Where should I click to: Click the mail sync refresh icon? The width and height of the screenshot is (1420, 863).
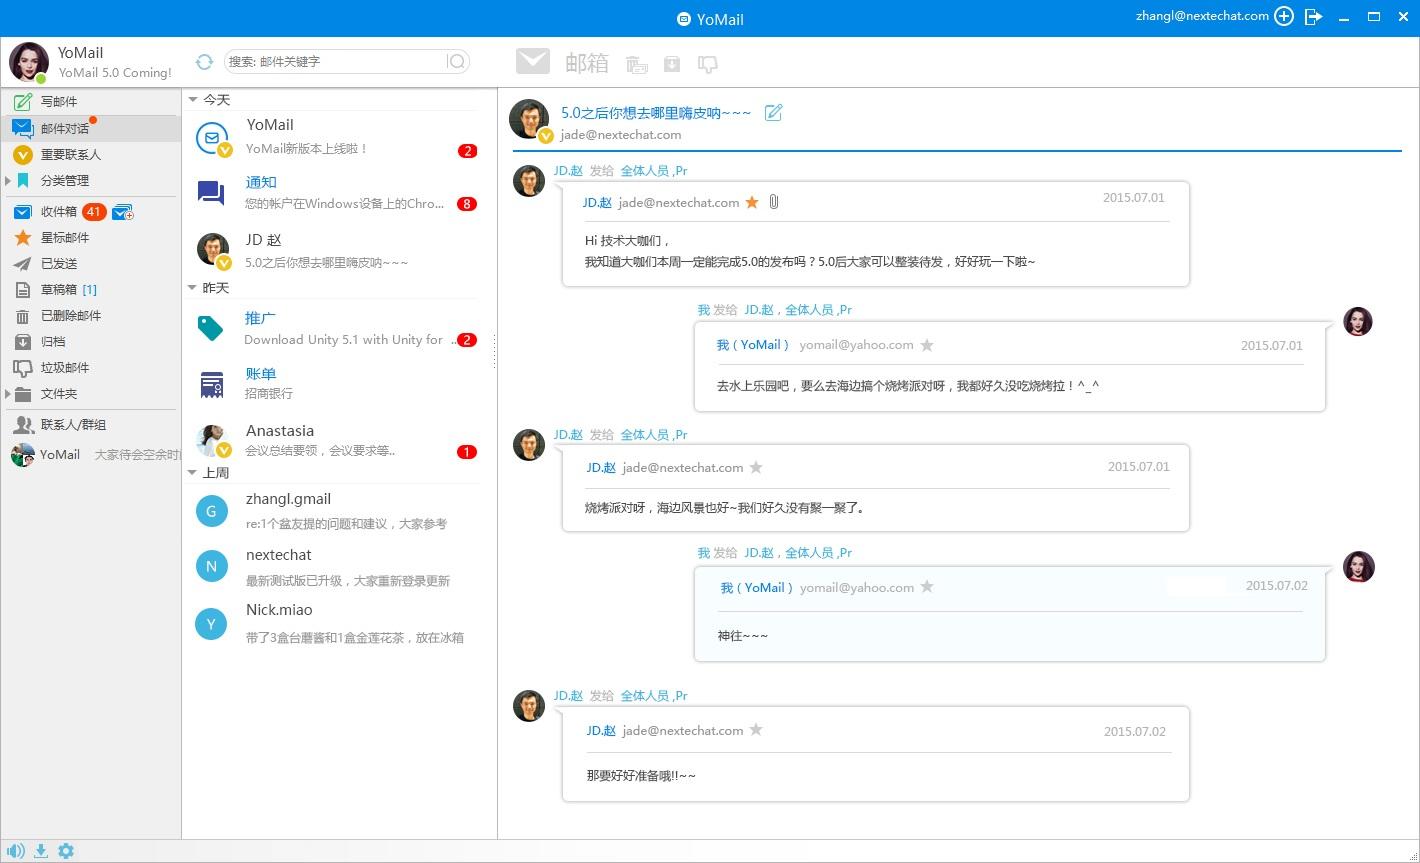204,61
